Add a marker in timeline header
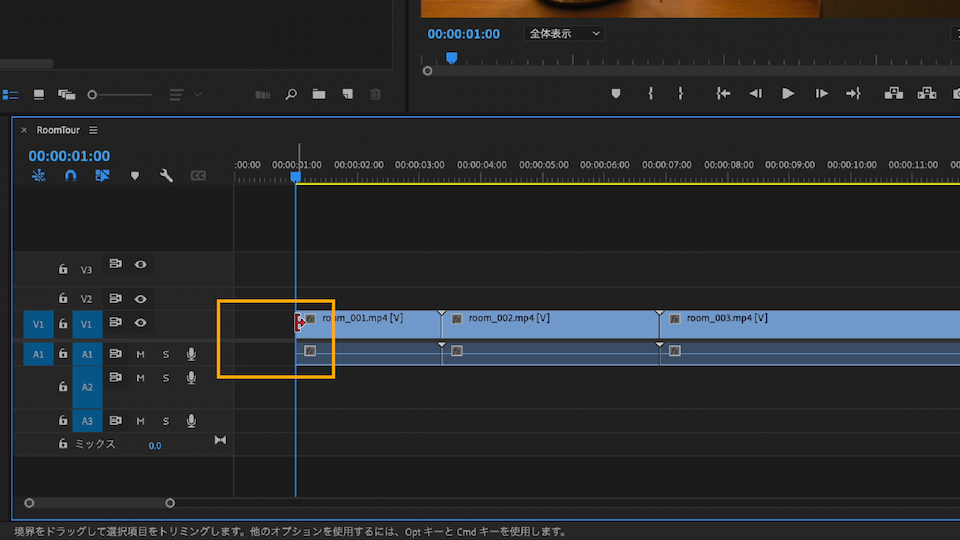960x540 pixels. pyautogui.click(x=135, y=176)
